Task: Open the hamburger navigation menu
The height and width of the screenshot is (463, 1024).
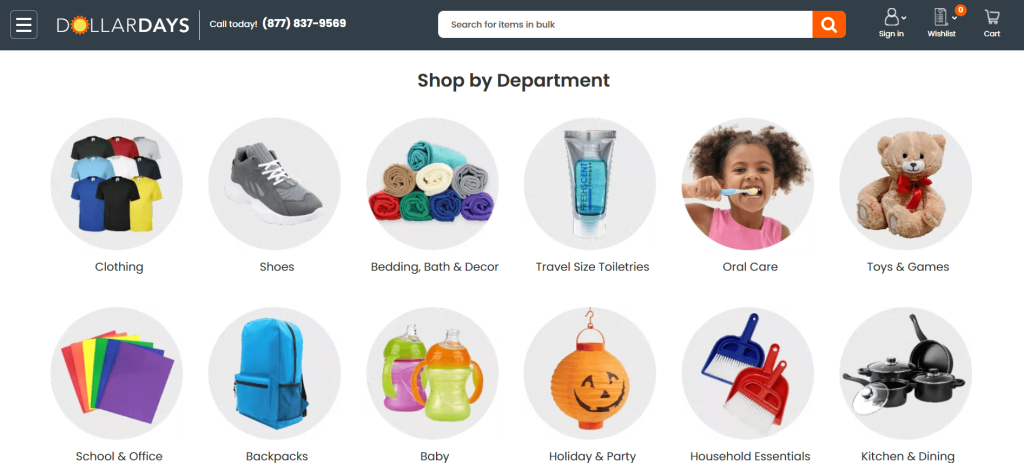Action: pyautogui.click(x=24, y=25)
